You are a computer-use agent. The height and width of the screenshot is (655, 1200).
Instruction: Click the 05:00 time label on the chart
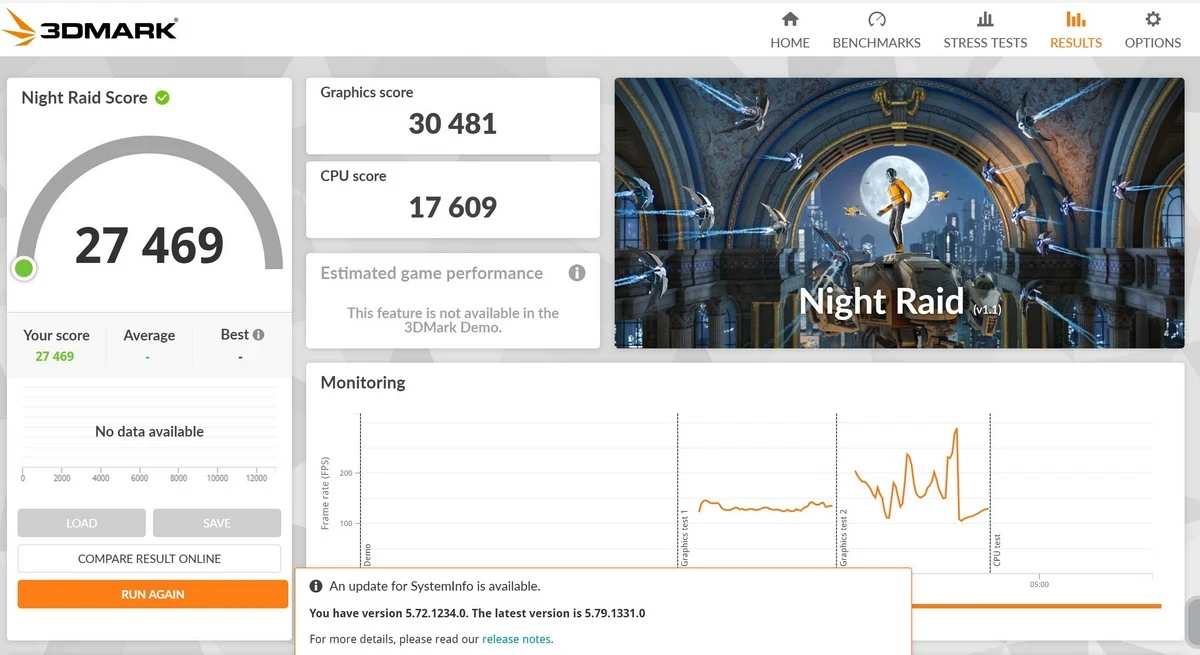pyautogui.click(x=1039, y=584)
